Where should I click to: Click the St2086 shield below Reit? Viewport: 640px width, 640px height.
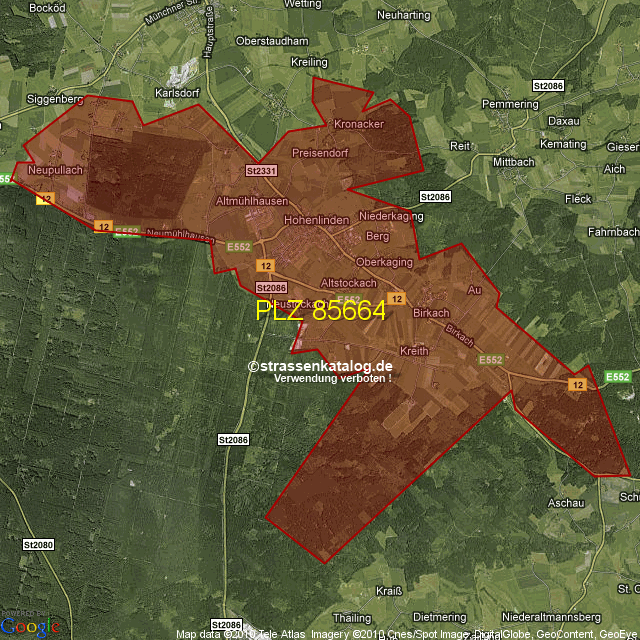(x=436, y=197)
